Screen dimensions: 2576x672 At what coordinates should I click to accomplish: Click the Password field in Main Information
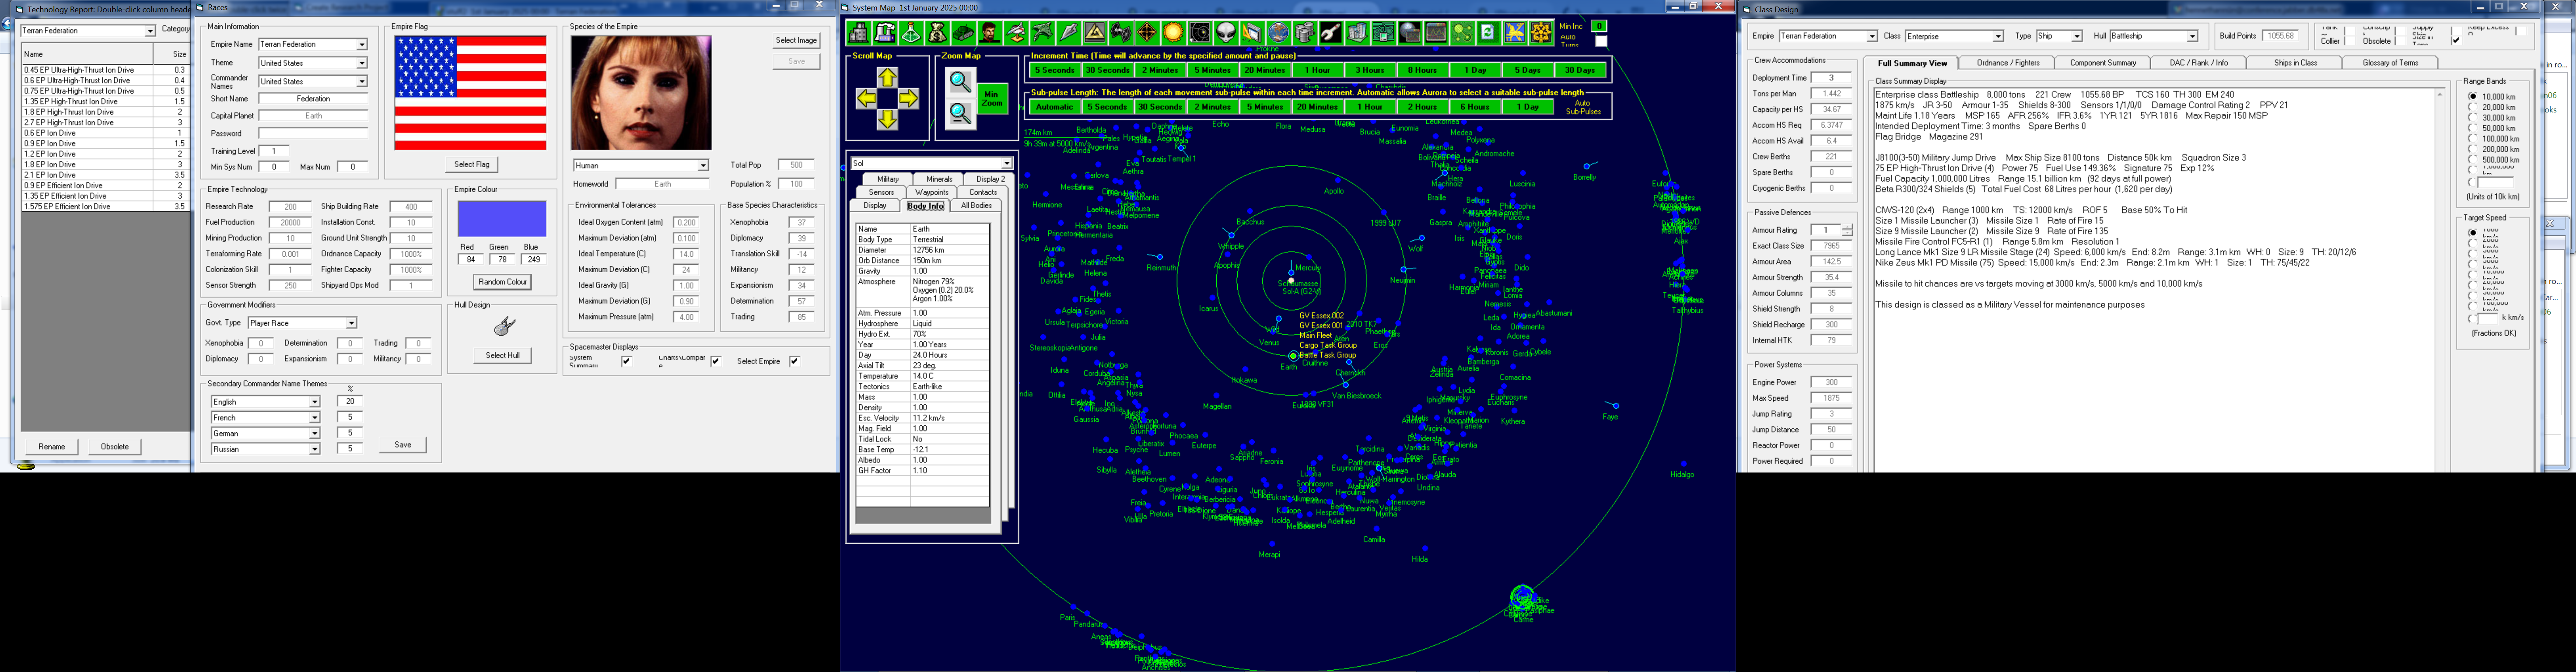click(313, 133)
